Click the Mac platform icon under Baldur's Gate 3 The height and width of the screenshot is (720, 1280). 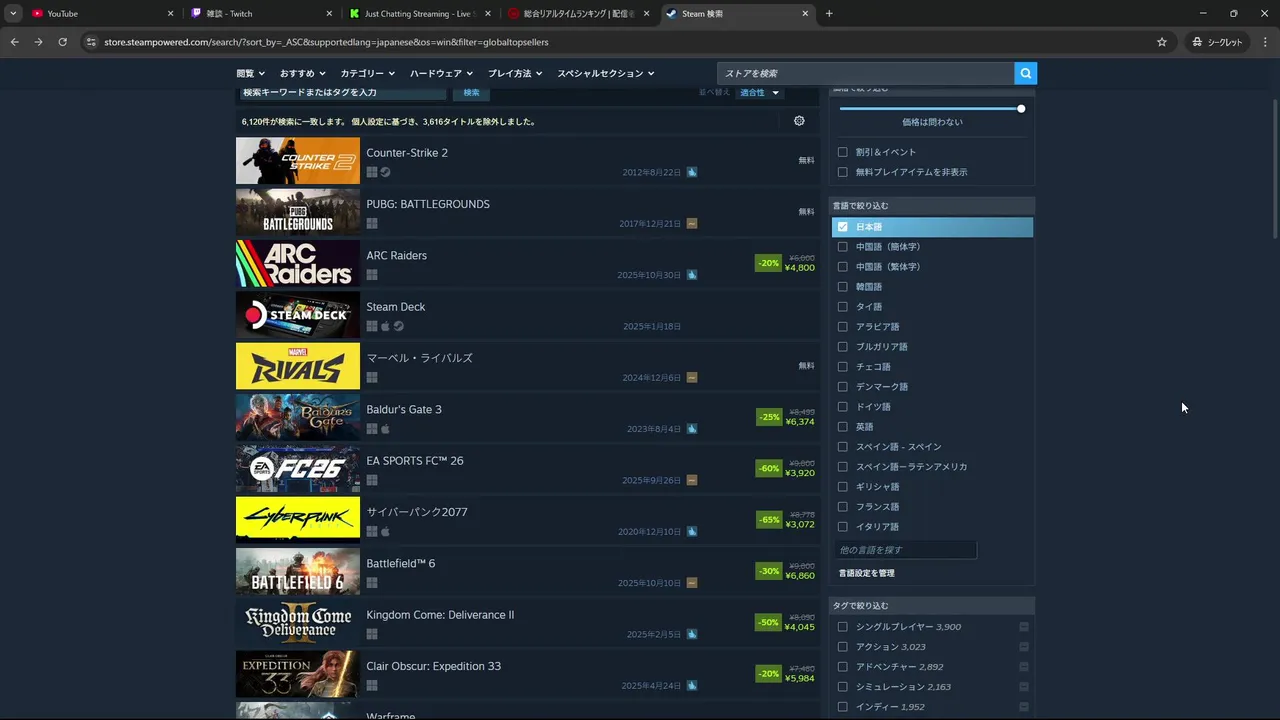click(385, 429)
